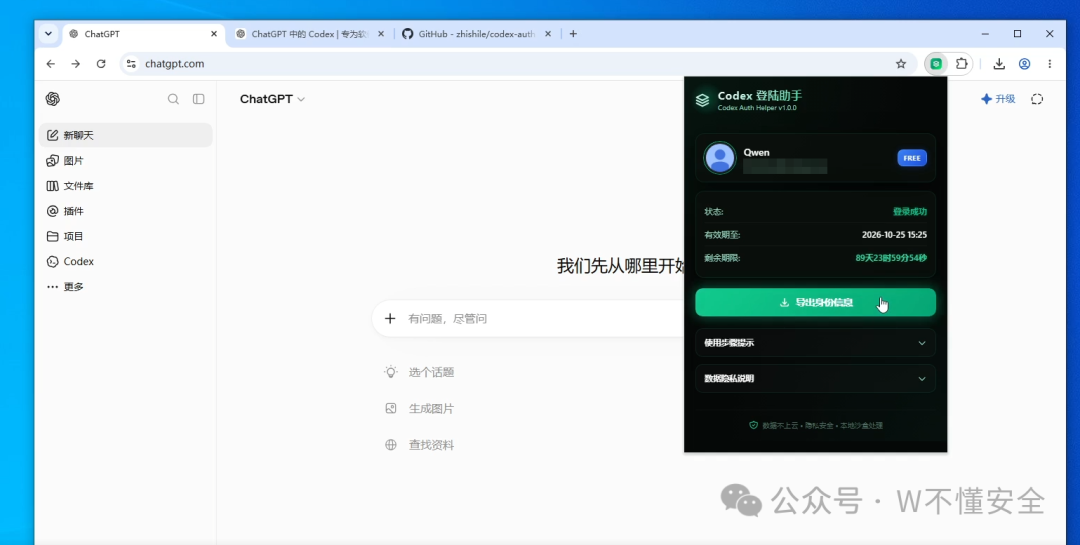Click 导出身份信息 export button
Viewport: 1080px width, 545px height.
tap(816, 302)
